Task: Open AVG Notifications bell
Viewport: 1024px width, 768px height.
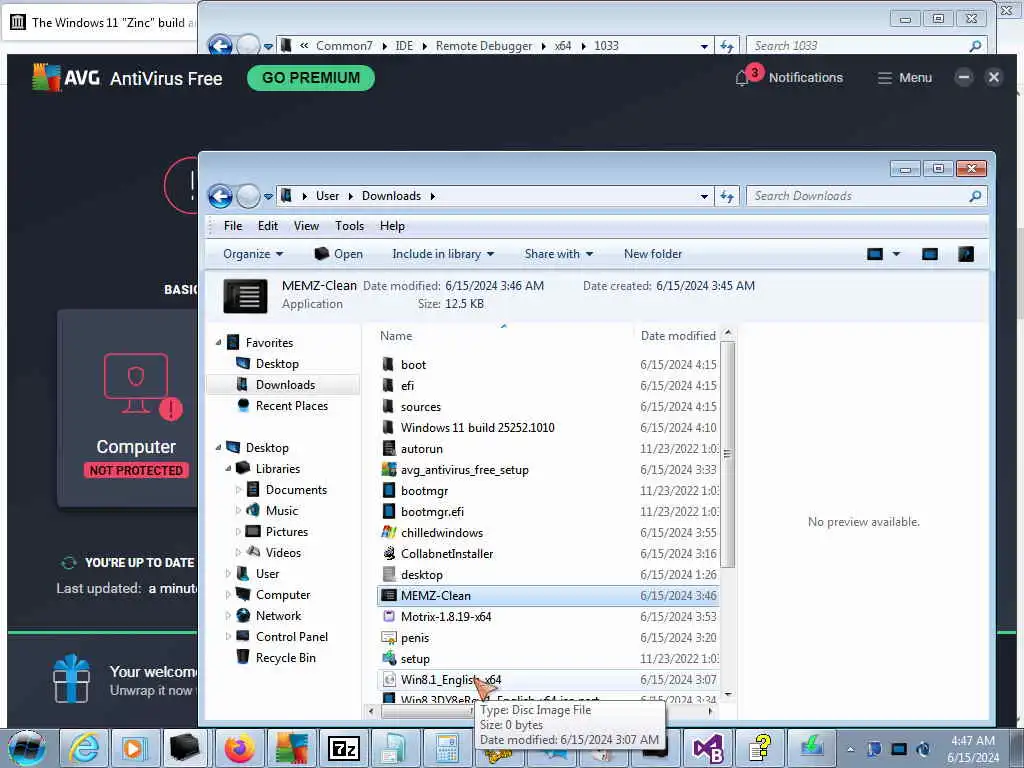Action: click(742, 78)
